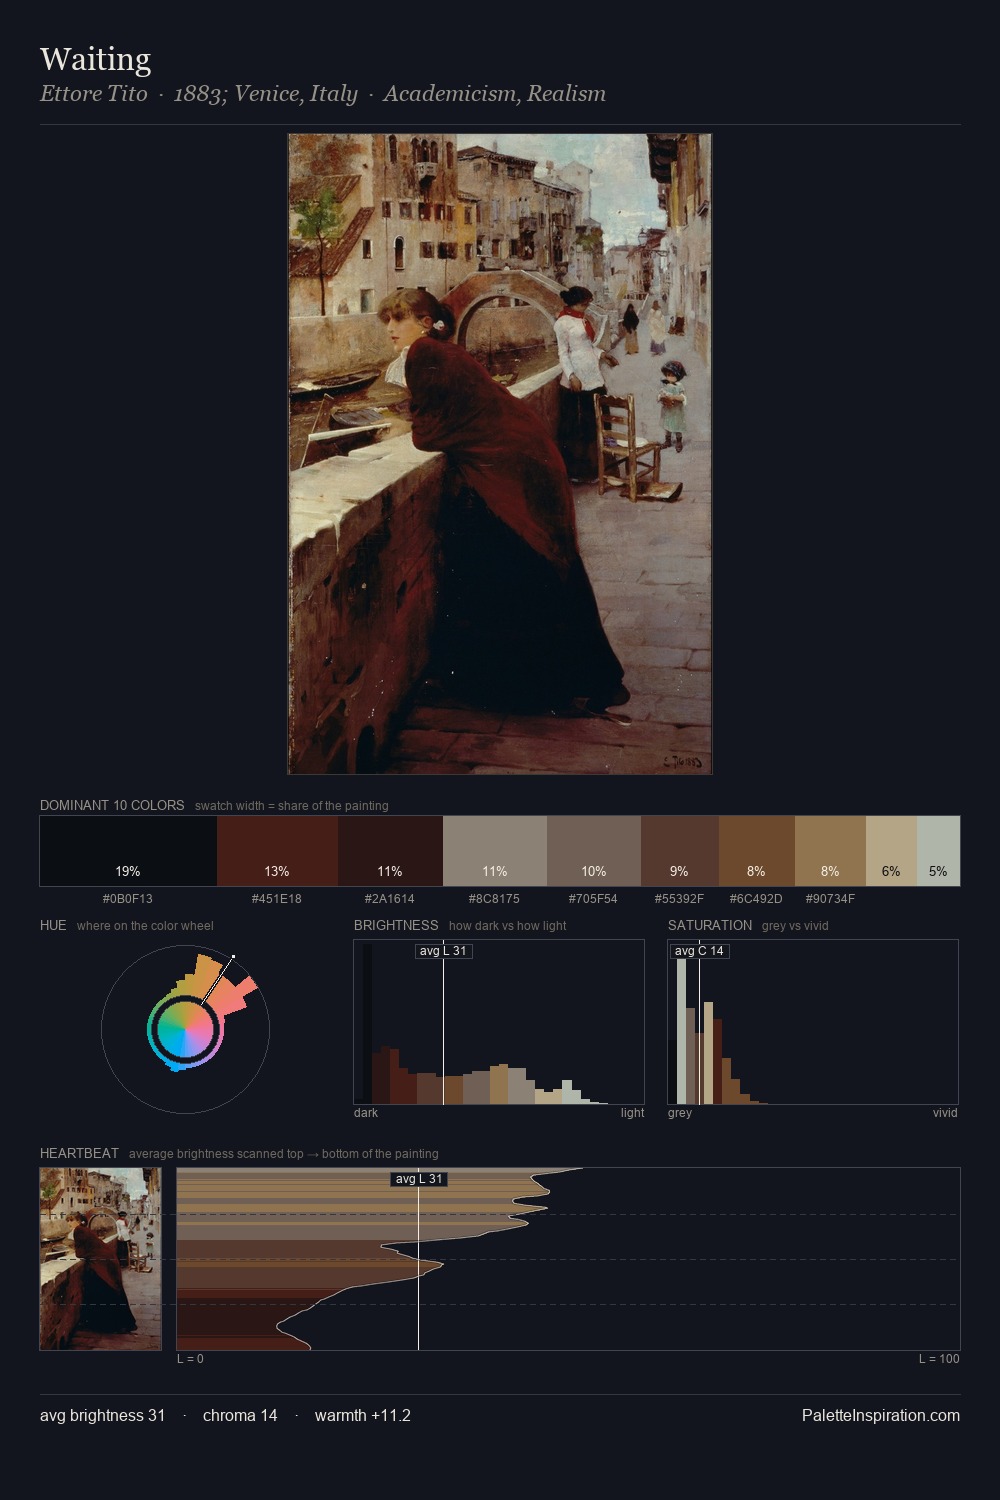Click the light axis label
1000x1500 pixels.
(x=632, y=1113)
